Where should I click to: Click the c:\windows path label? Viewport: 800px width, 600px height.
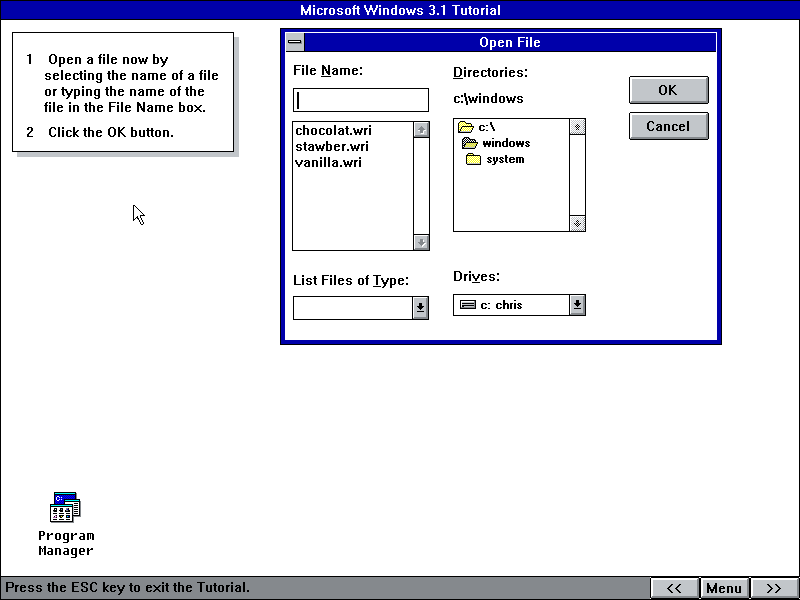[x=488, y=98]
